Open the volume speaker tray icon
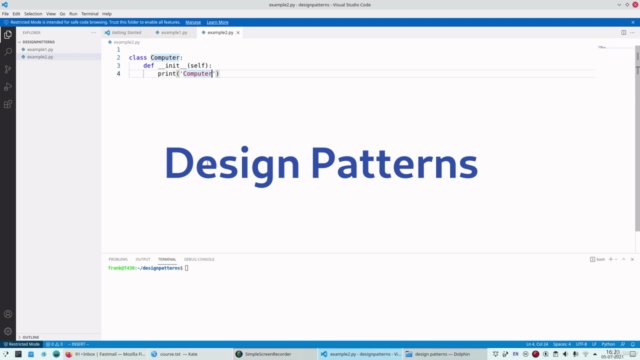This screenshot has width=640, height=360. pyautogui.click(x=565, y=354)
